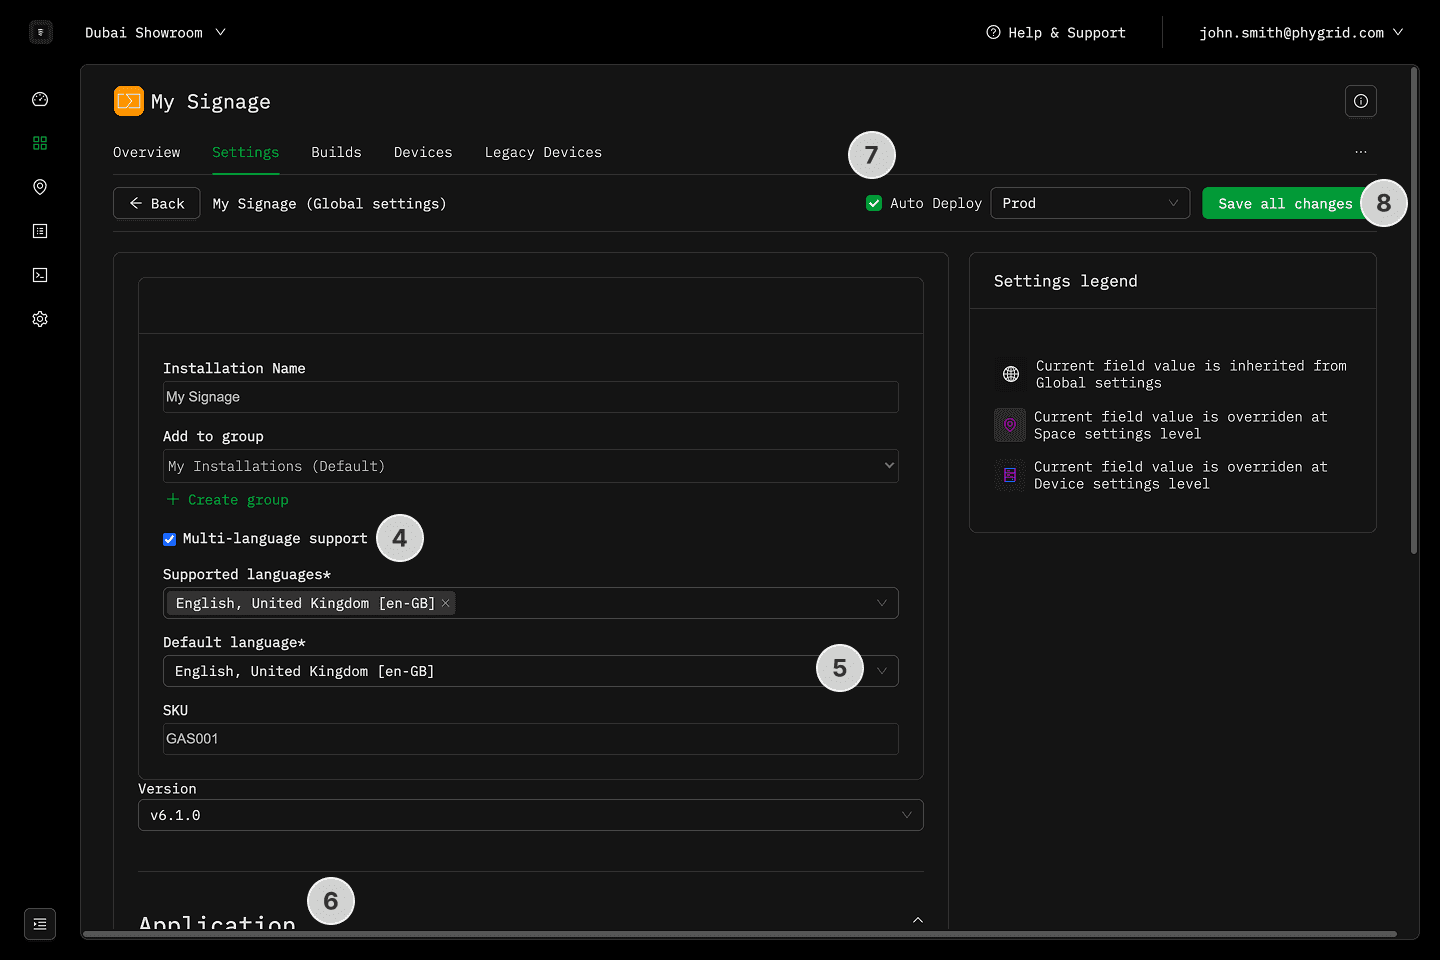
Task: Click the Settings legend heading
Action: point(1066,281)
